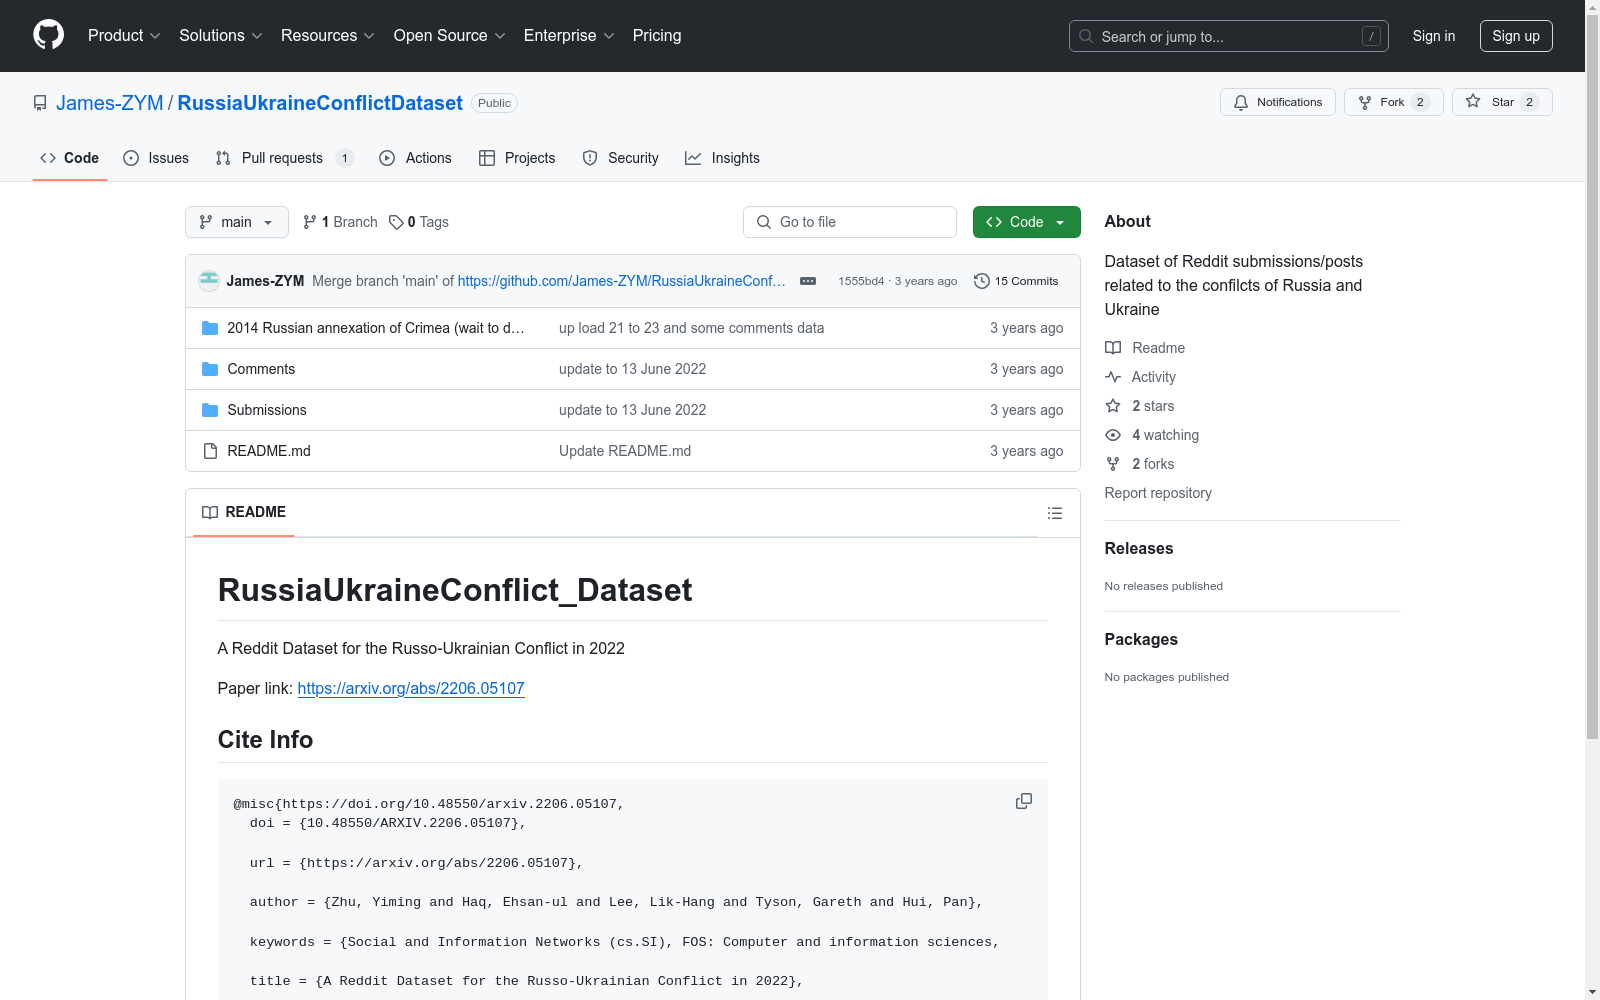Click the folder icon beside Submissions
Viewport: 1600px width, 1000px height.
pyautogui.click(x=210, y=410)
